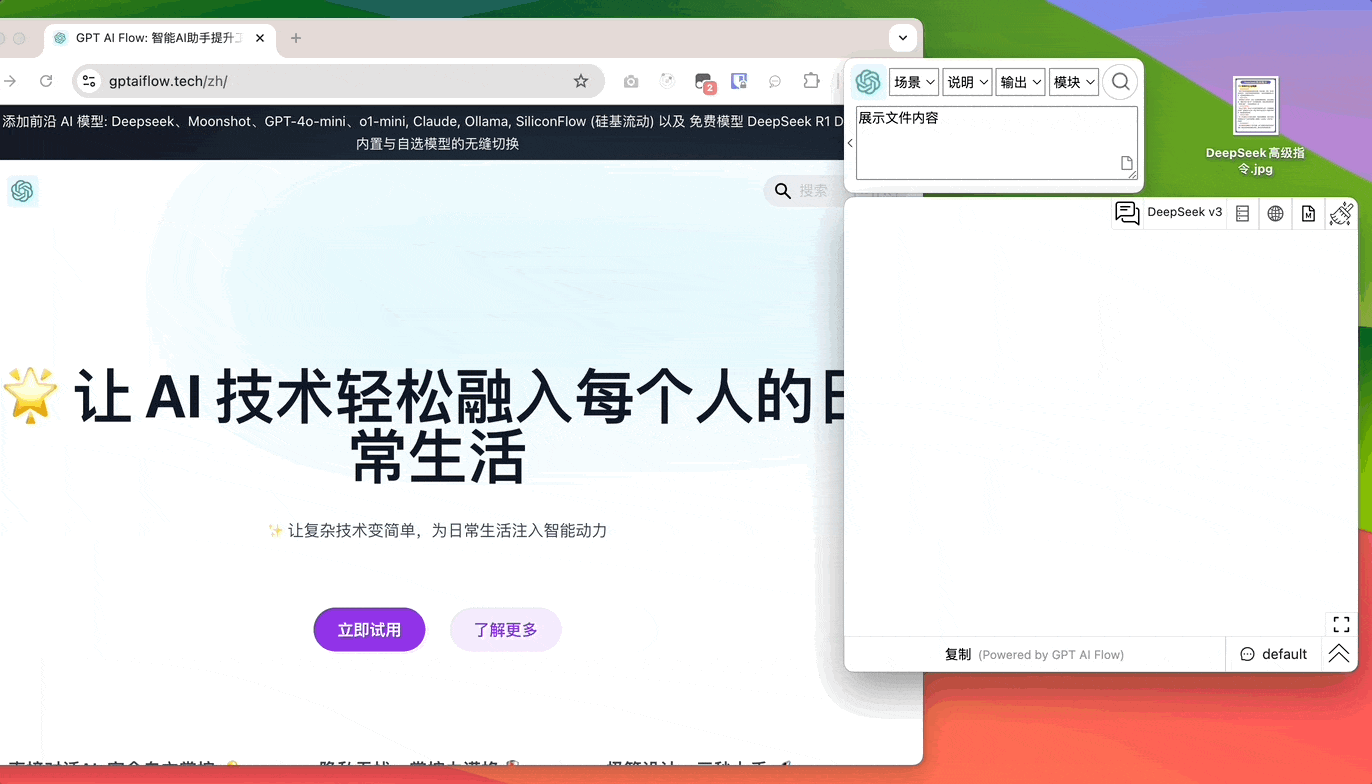Click the speech bubble extension icon

point(775,81)
